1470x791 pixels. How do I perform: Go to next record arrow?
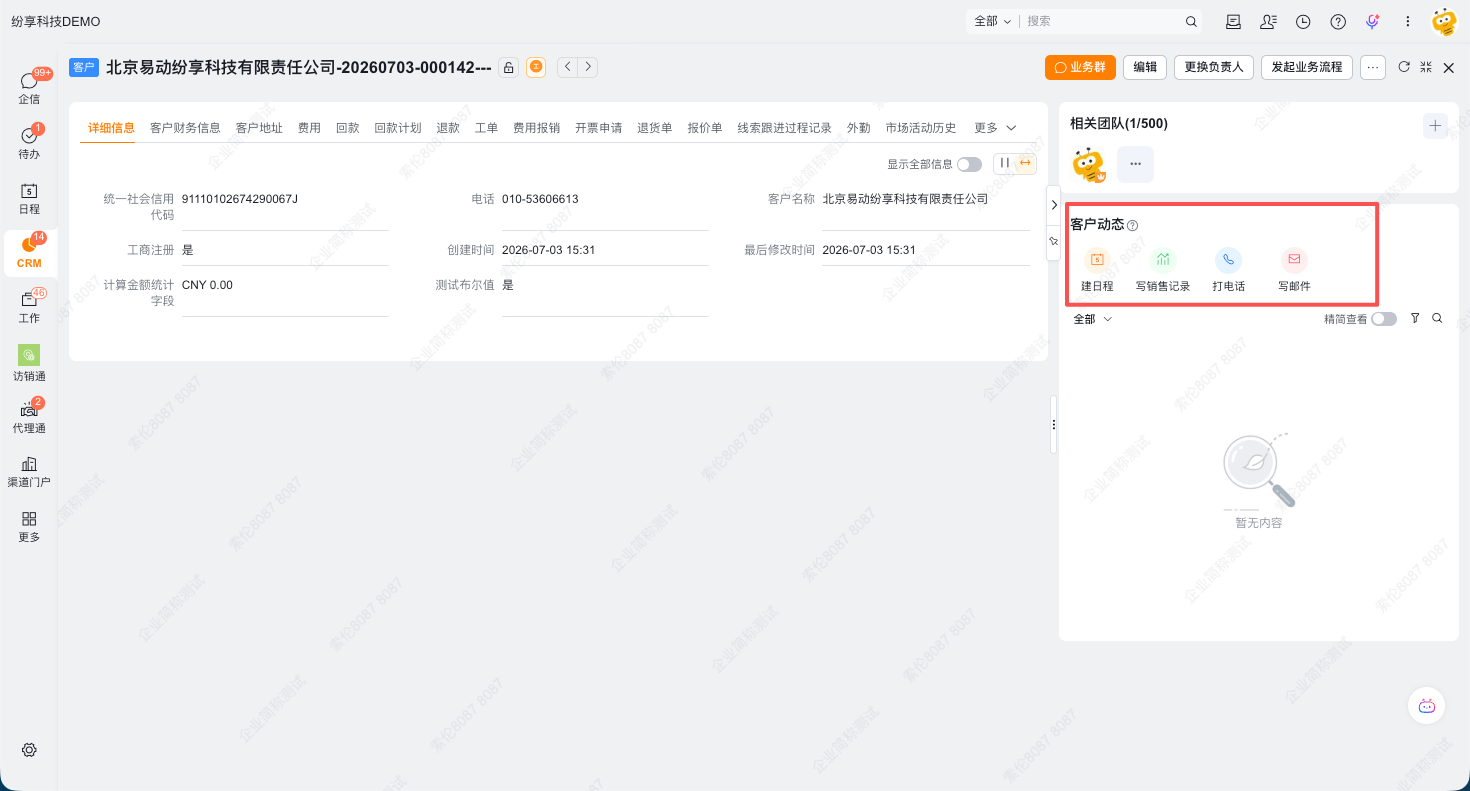tap(588, 67)
